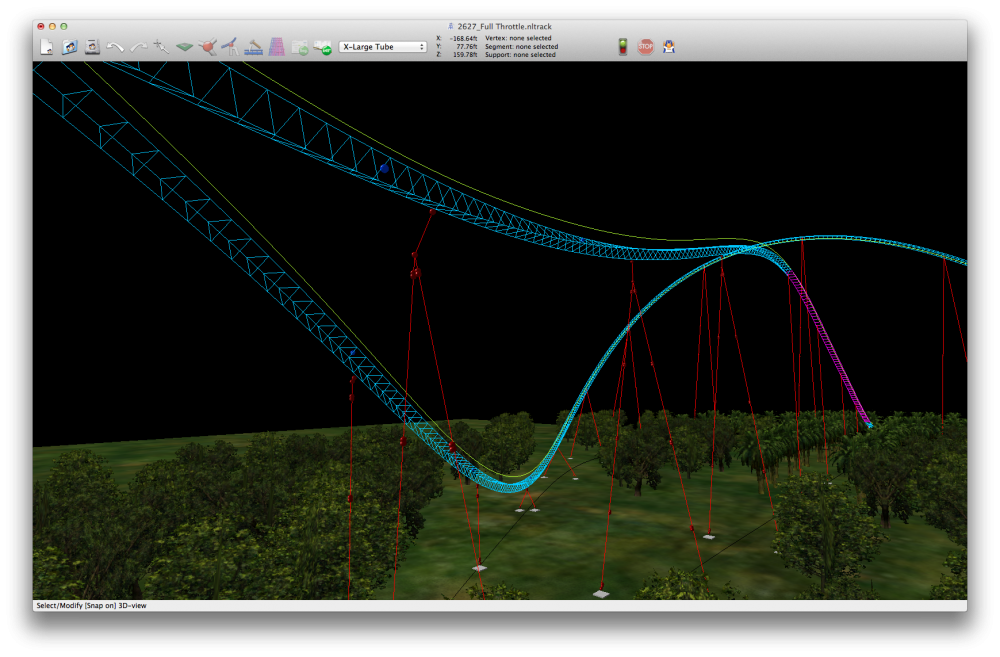1000x657 pixels.
Task: Click the track on ground supports icon
Action: point(253,46)
